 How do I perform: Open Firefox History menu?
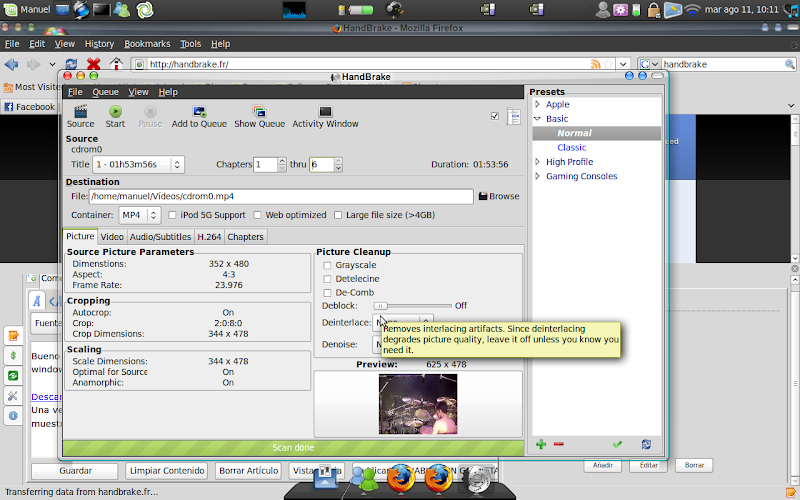coord(99,44)
